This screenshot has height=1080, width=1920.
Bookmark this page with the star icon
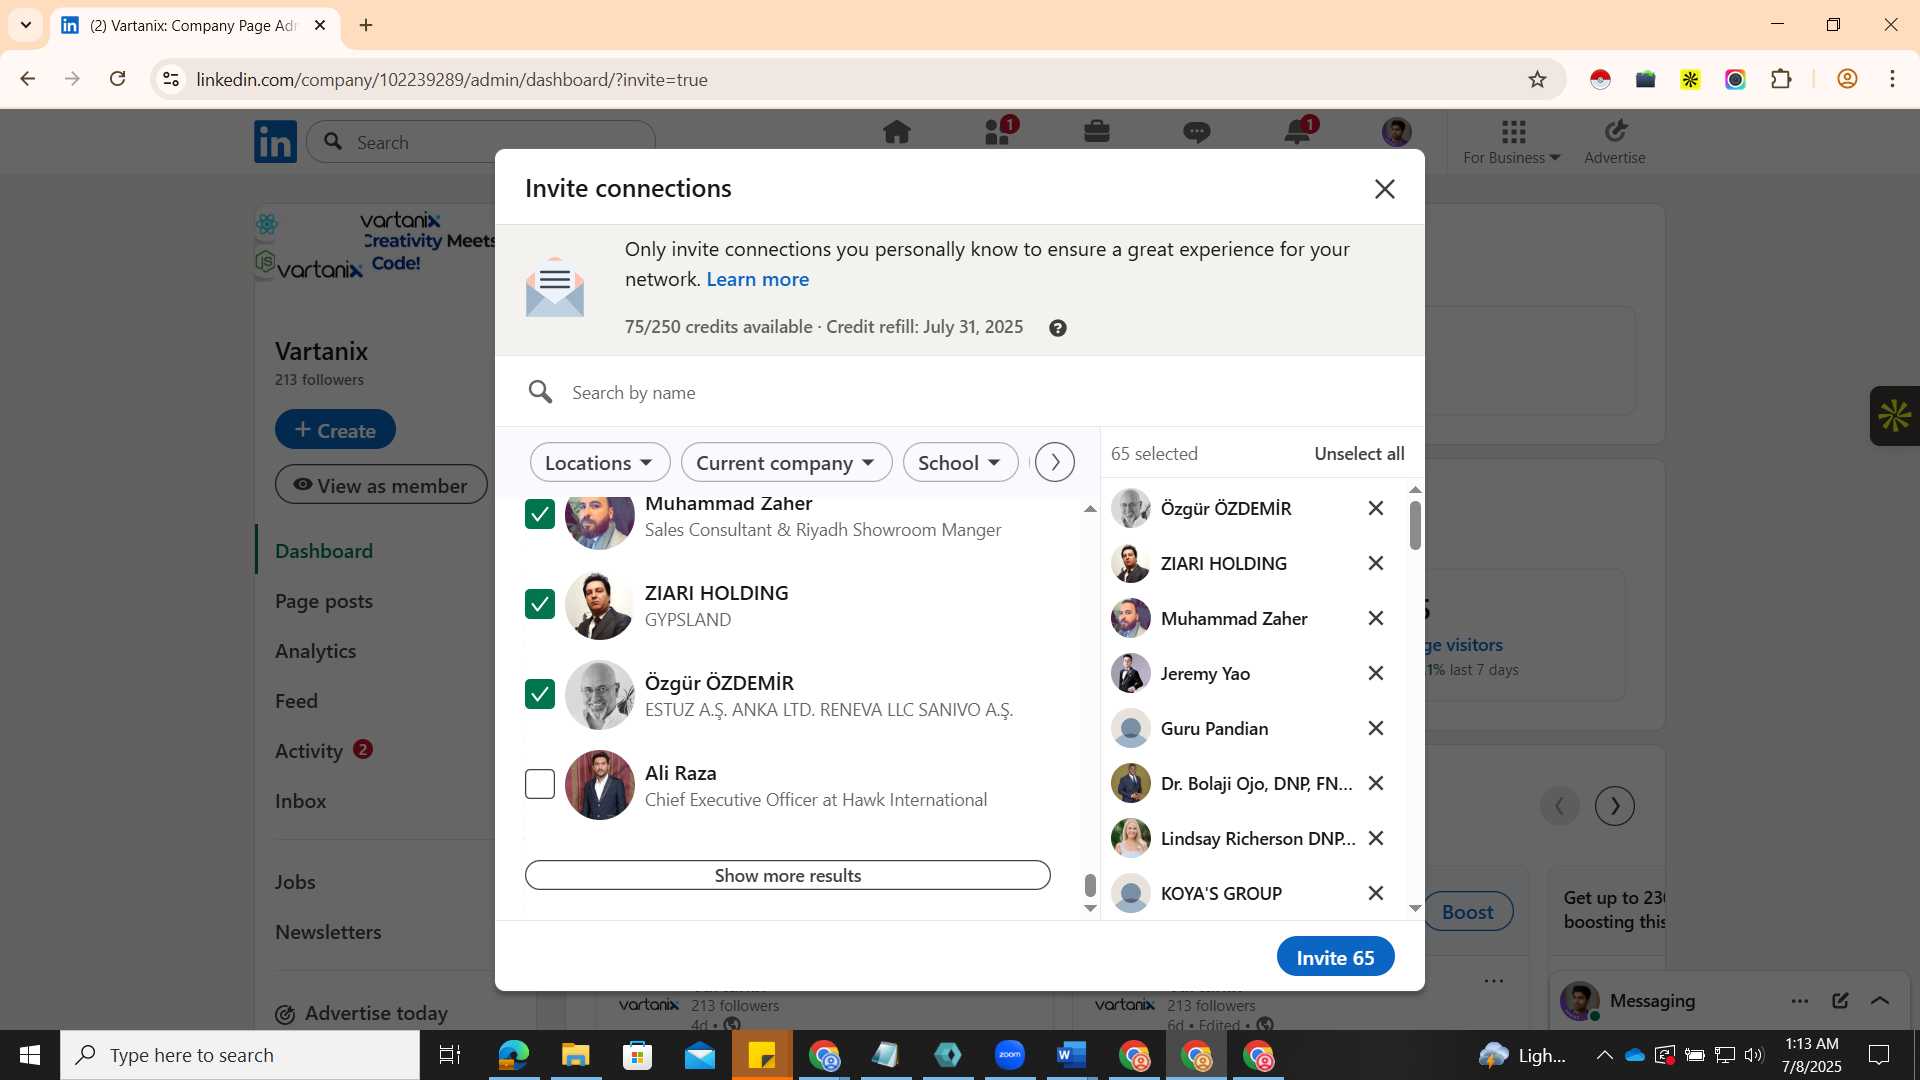pyautogui.click(x=1537, y=79)
